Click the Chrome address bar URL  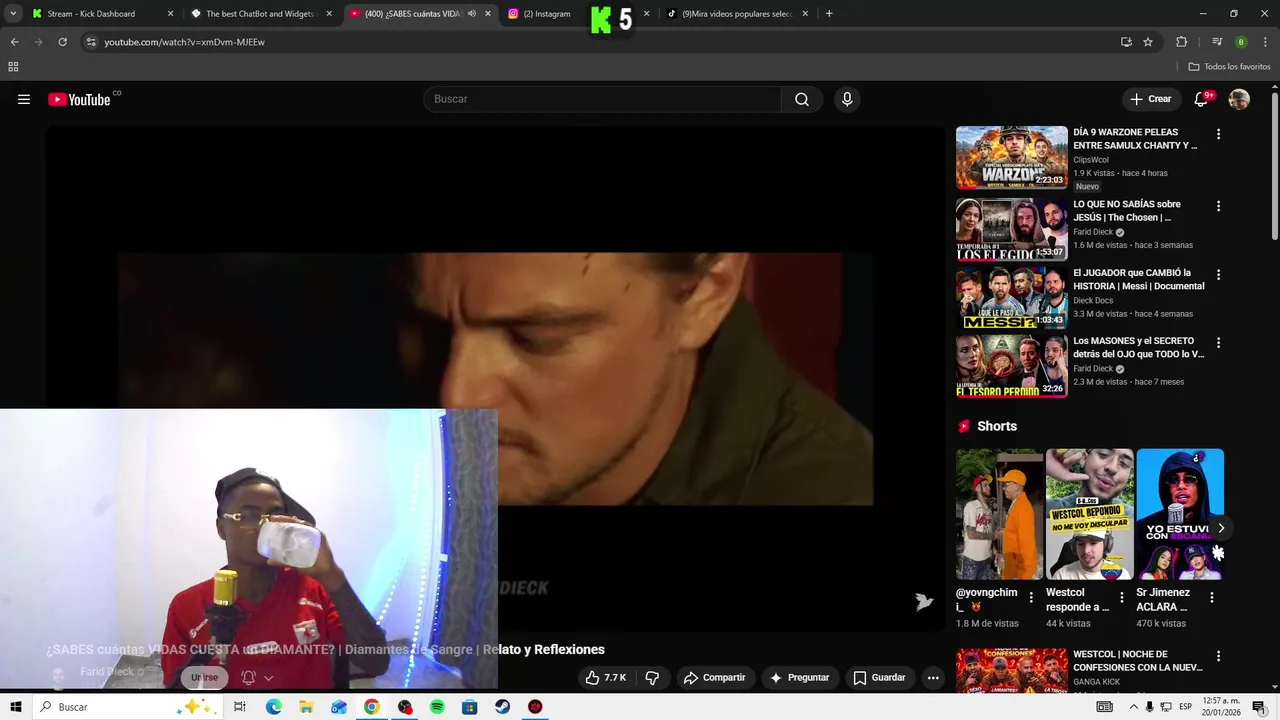click(x=185, y=42)
